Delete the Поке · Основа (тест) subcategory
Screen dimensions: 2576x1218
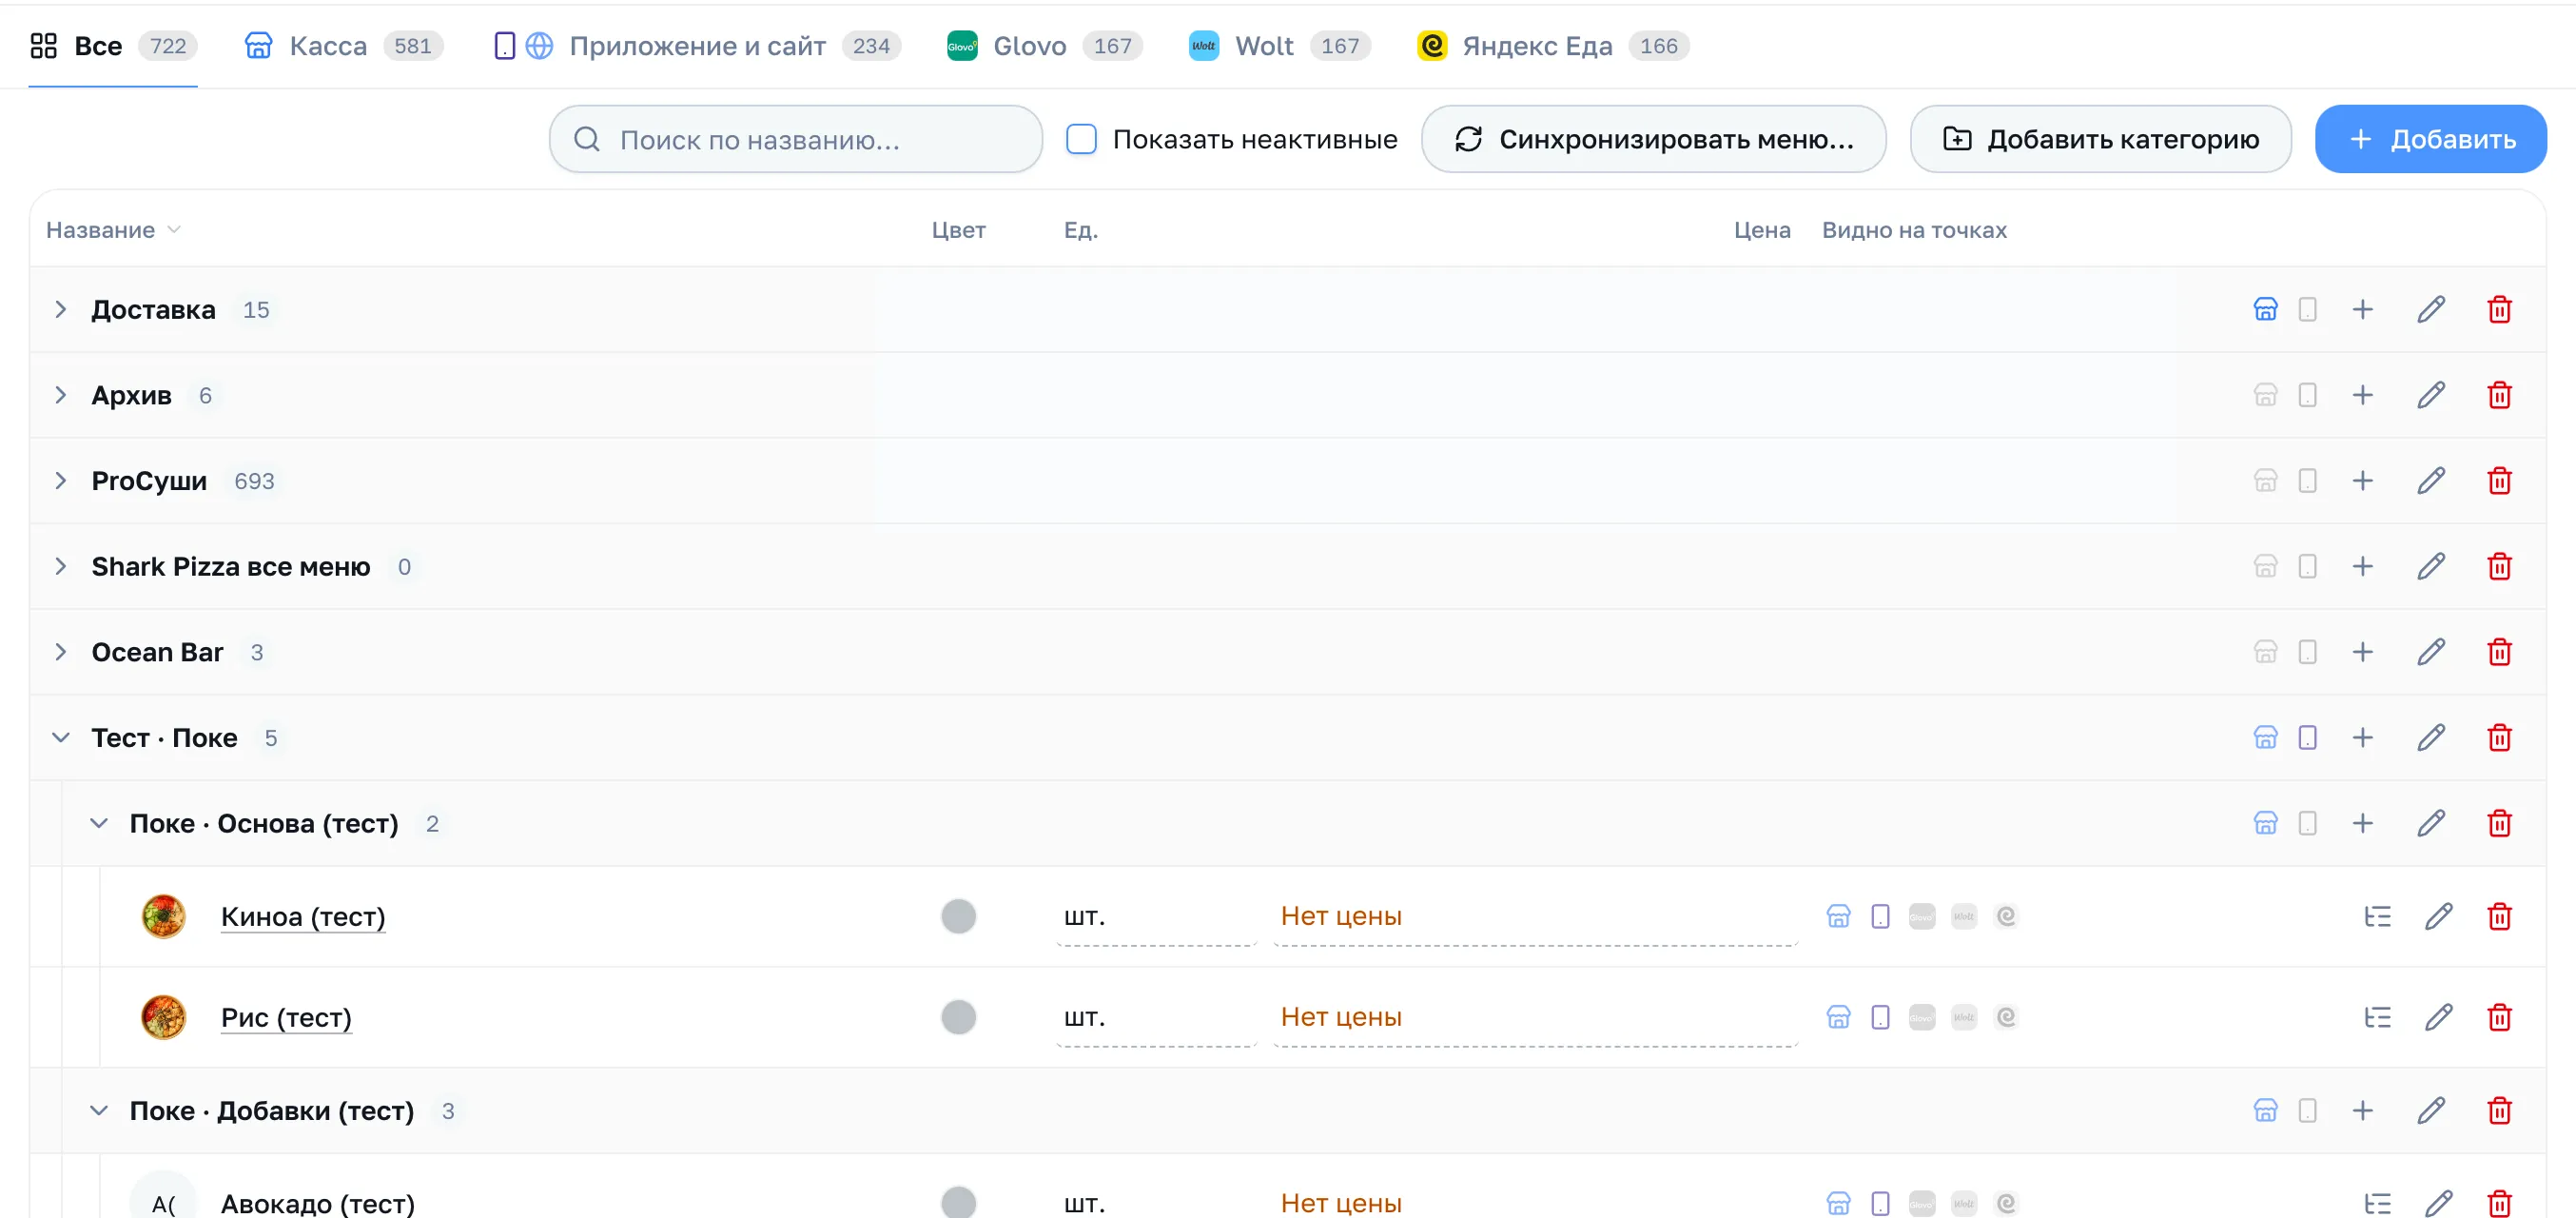point(2499,823)
